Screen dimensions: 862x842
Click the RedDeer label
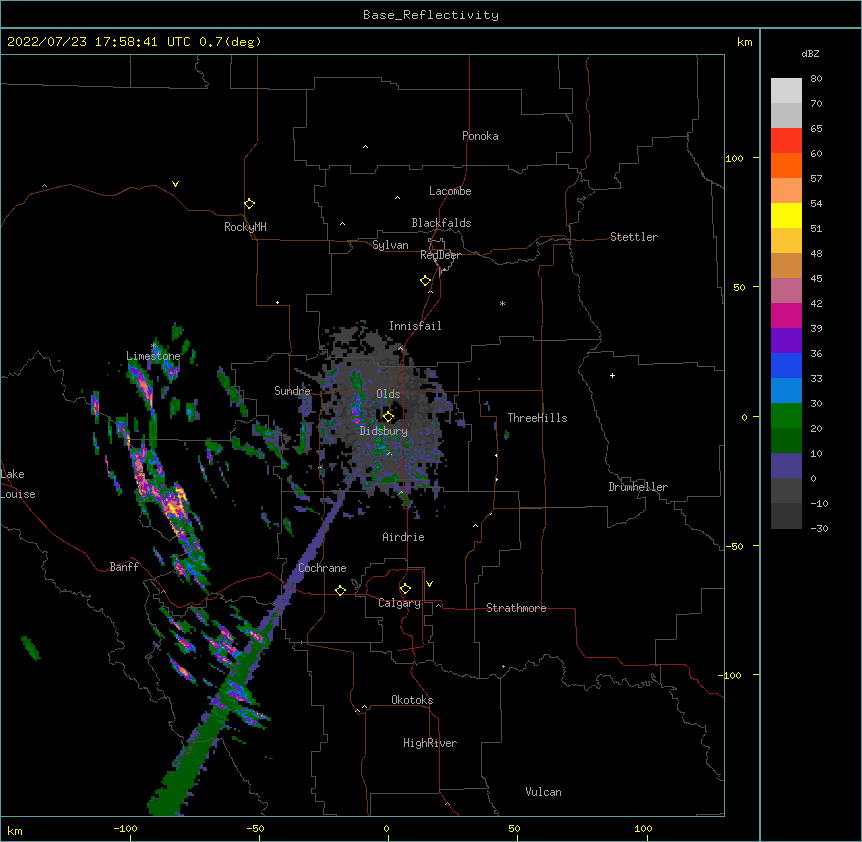(440, 255)
